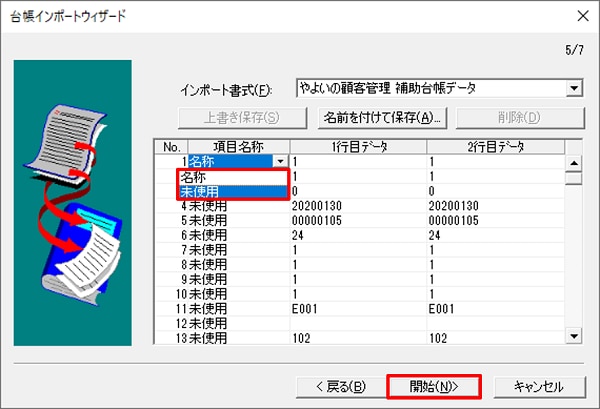The image size is (600, 409).
Task: Click the No. column header
Action: click(171, 147)
